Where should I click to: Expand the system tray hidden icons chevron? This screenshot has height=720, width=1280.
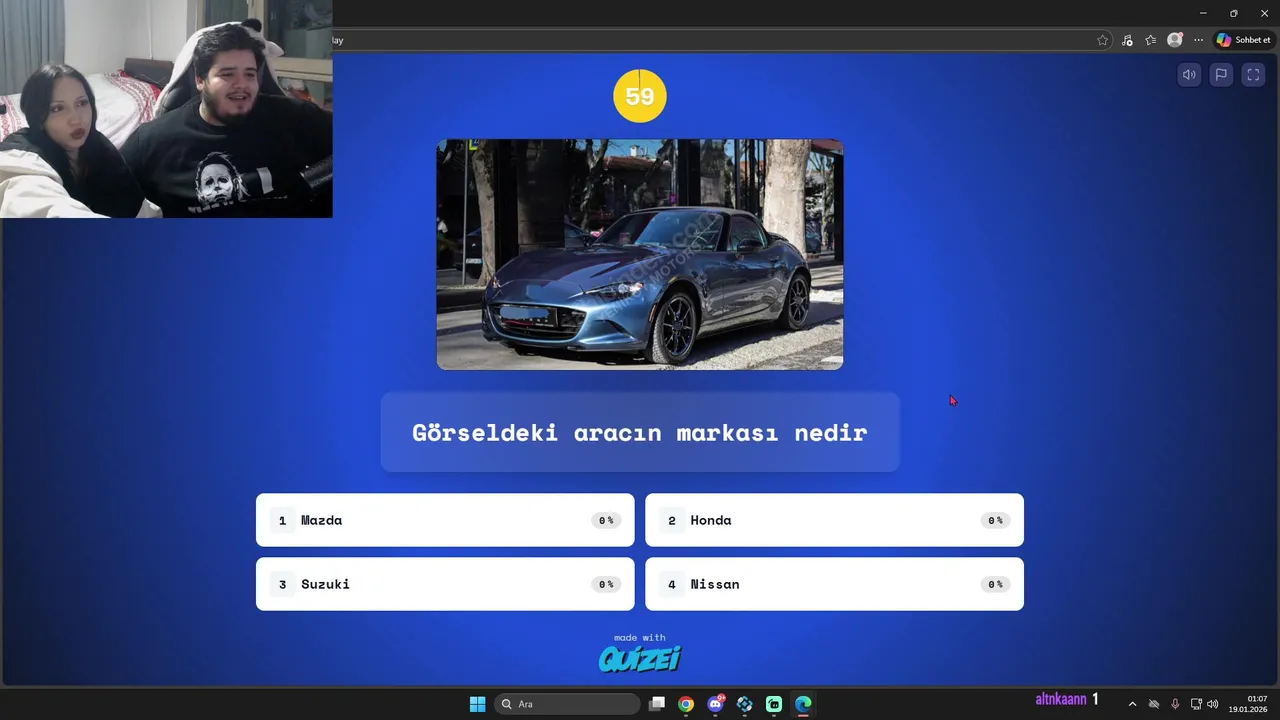tap(1132, 704)
